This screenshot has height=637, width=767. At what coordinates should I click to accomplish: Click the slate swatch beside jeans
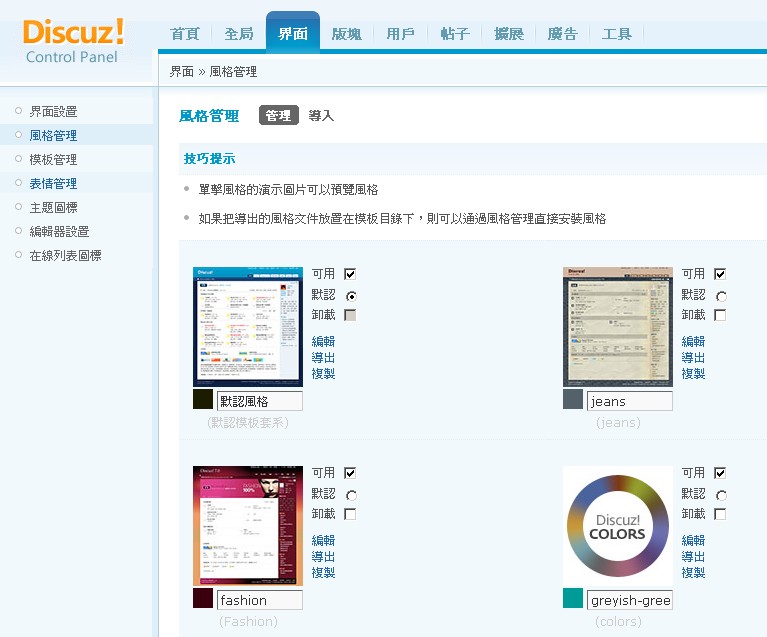572,399
